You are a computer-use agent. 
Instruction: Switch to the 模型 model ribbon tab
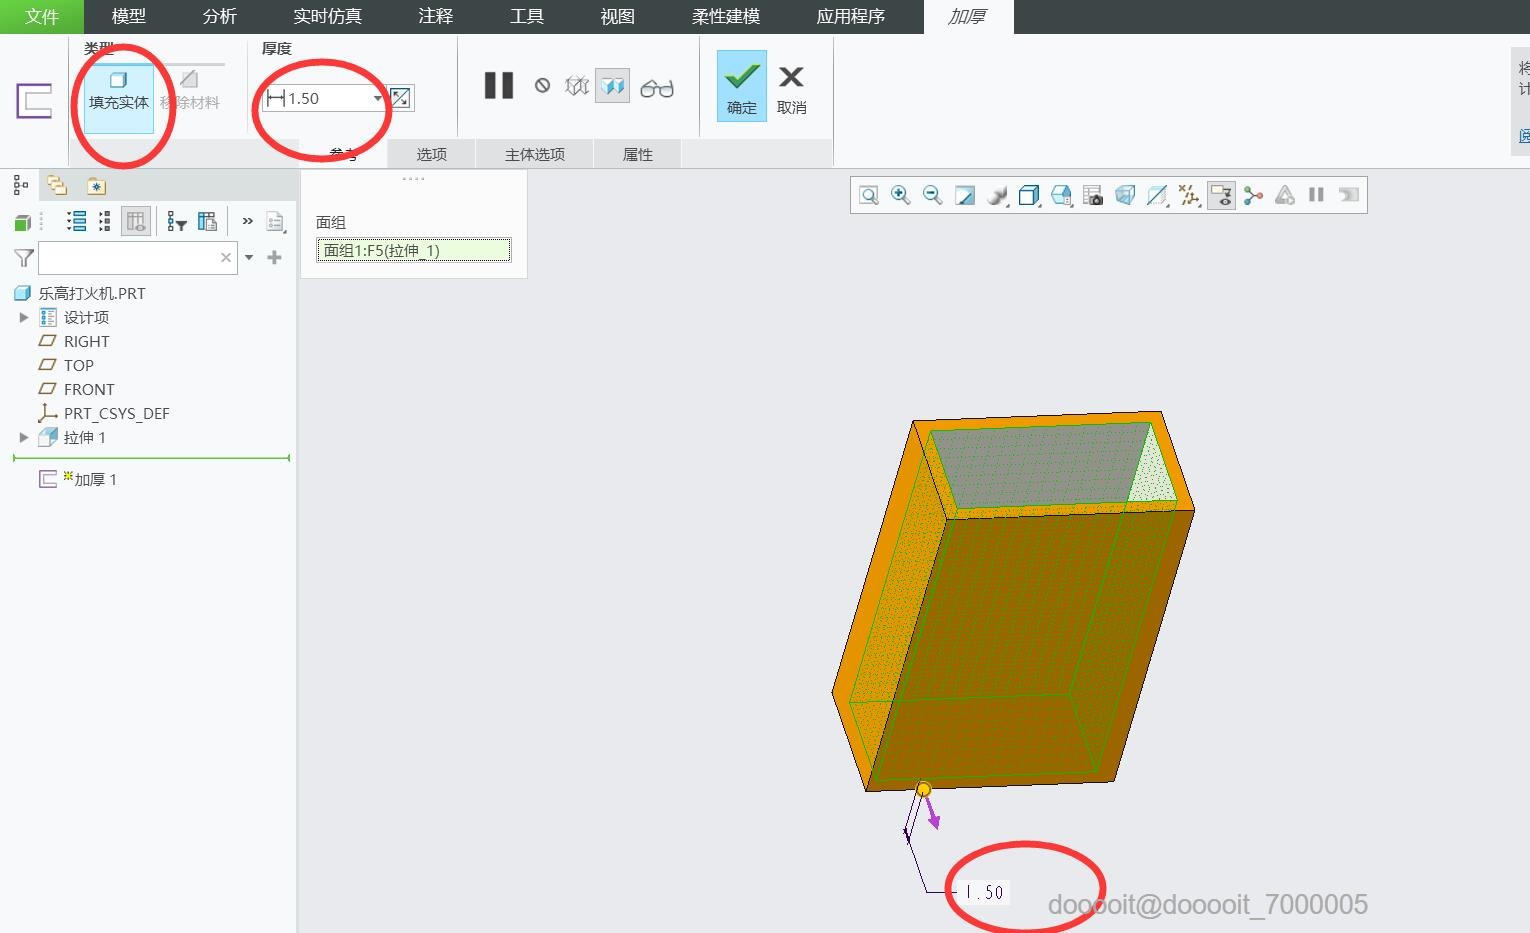(129, 16)
